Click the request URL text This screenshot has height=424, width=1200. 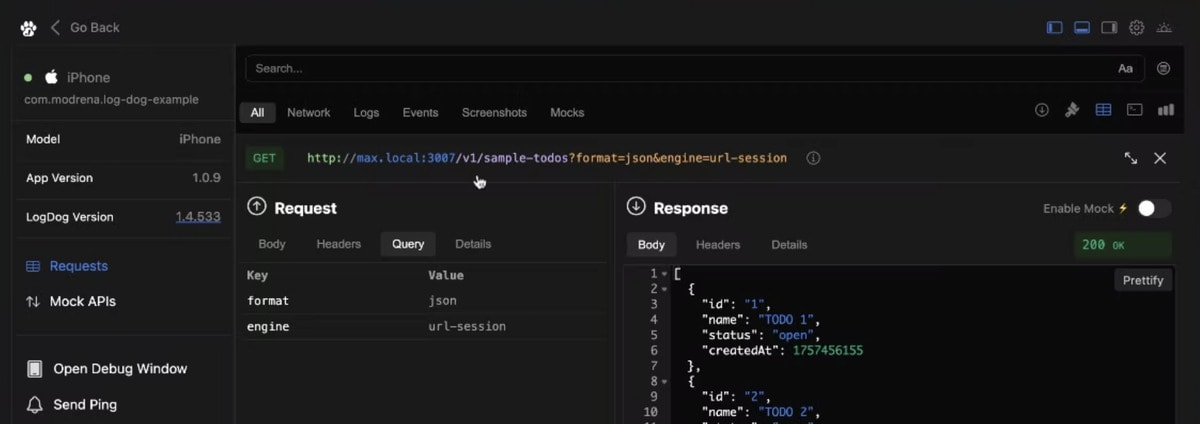(x=546, y=158)
